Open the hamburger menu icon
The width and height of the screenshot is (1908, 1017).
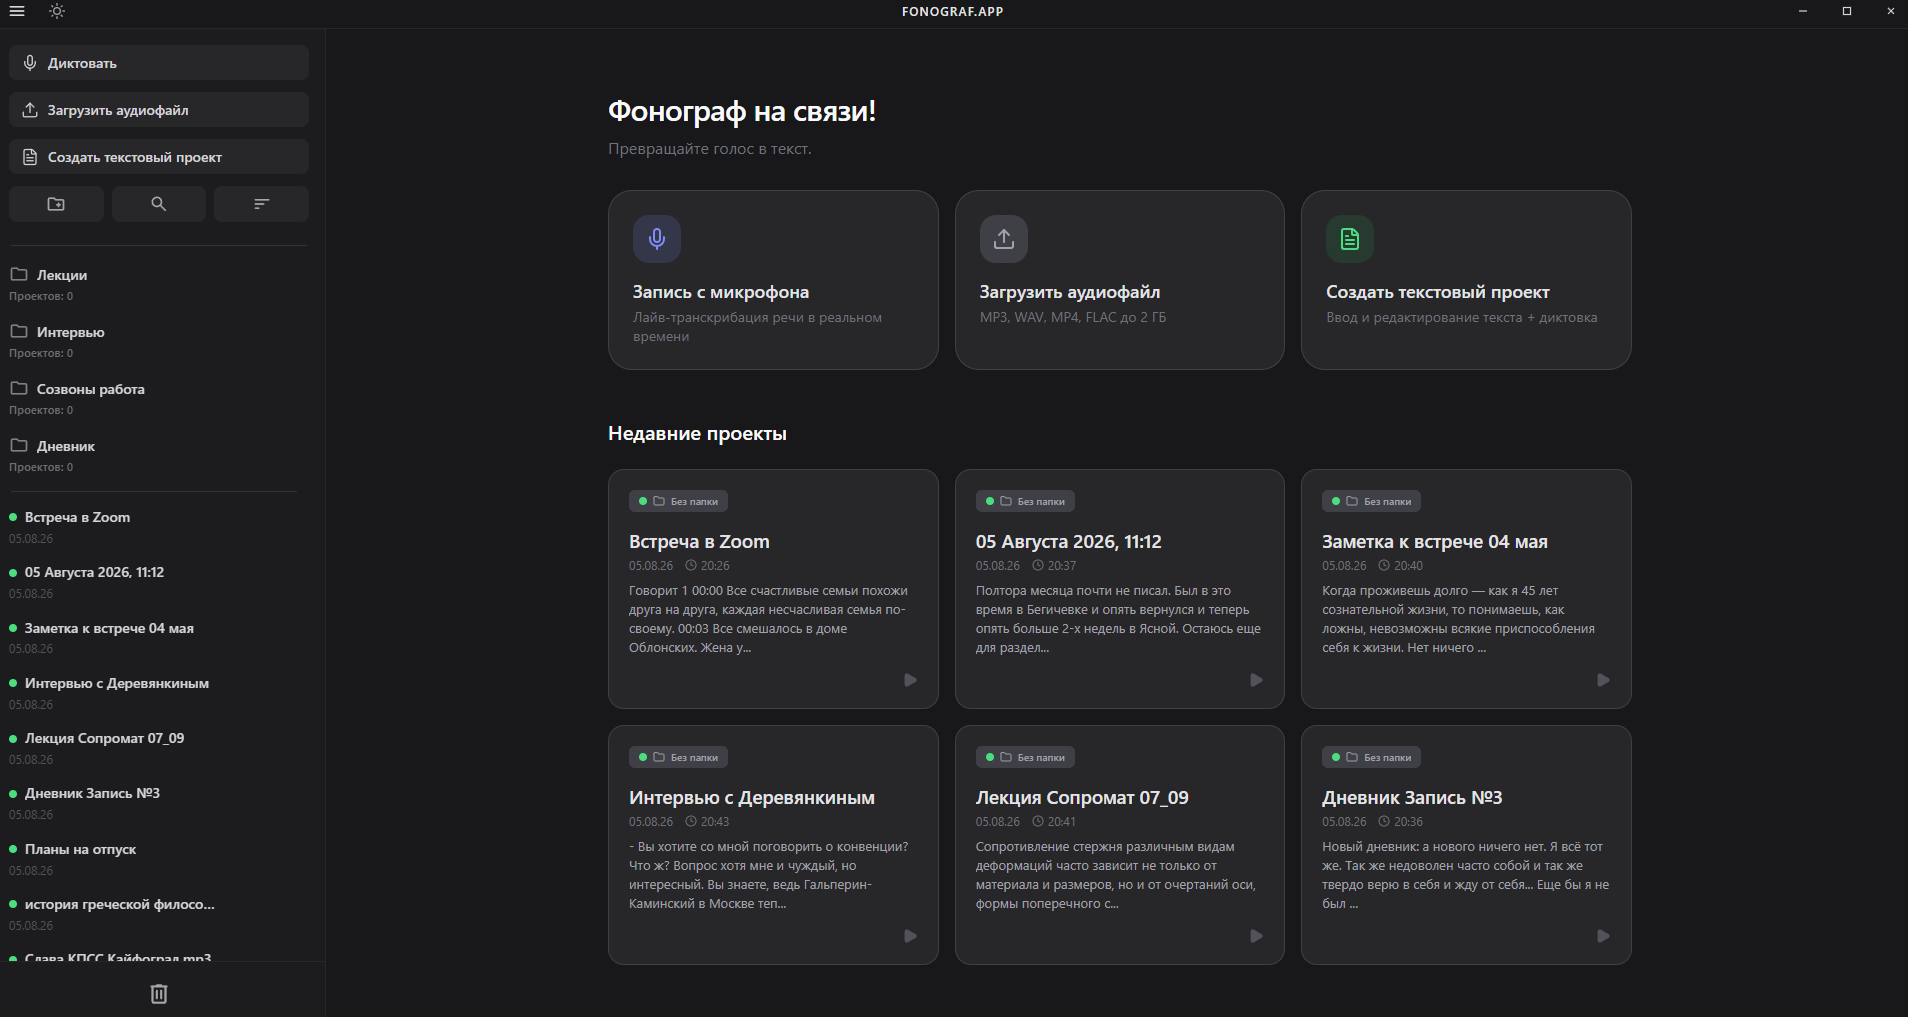click(17, 11)
